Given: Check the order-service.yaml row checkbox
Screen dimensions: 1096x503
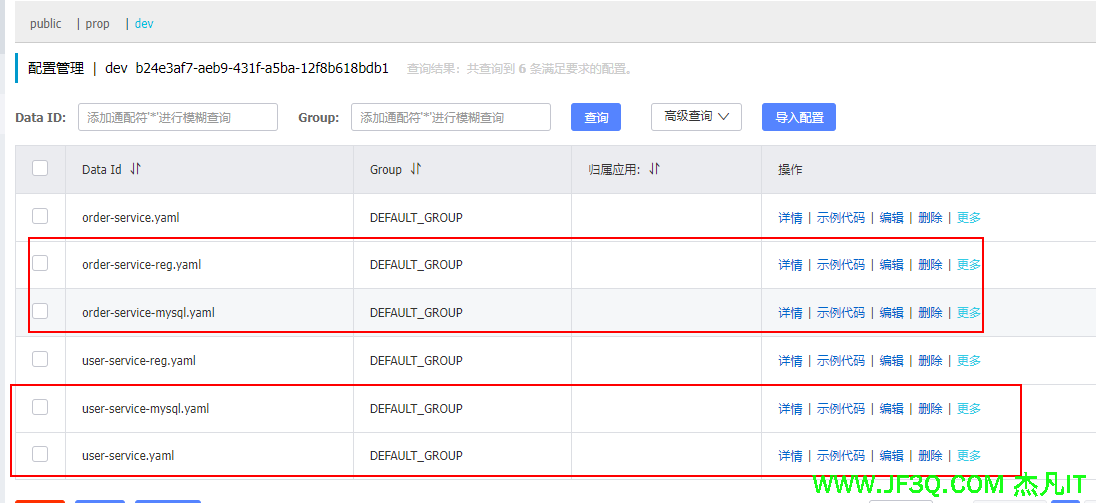Looking at the screenshot, I should [40, 216].
